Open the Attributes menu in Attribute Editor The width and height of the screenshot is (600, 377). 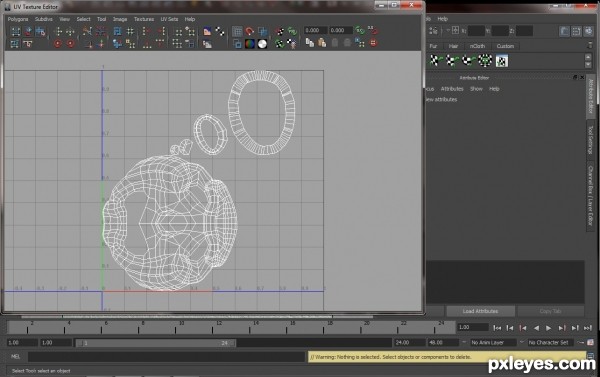point(452,89)
